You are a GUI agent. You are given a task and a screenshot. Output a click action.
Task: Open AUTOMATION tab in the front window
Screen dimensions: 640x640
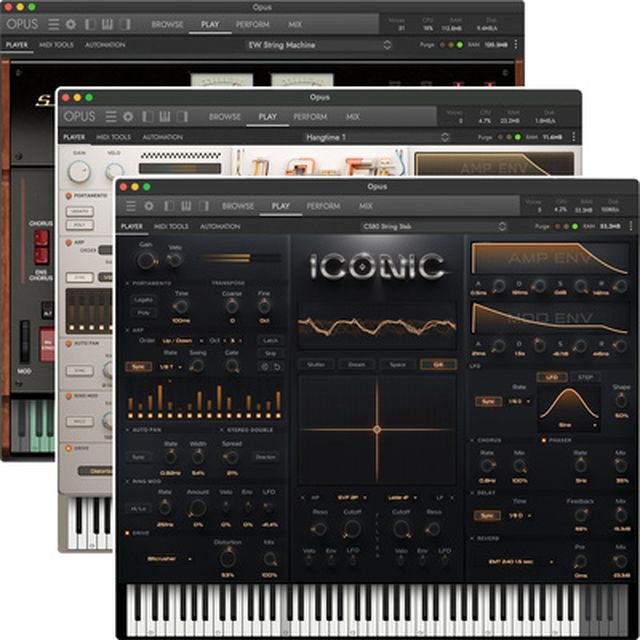point(220,227)
